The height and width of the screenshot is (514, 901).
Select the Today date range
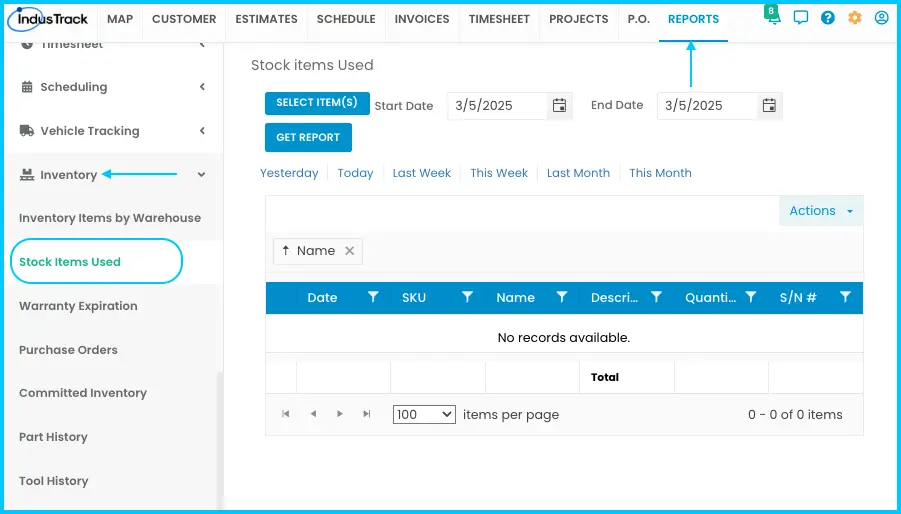point(355,173)
